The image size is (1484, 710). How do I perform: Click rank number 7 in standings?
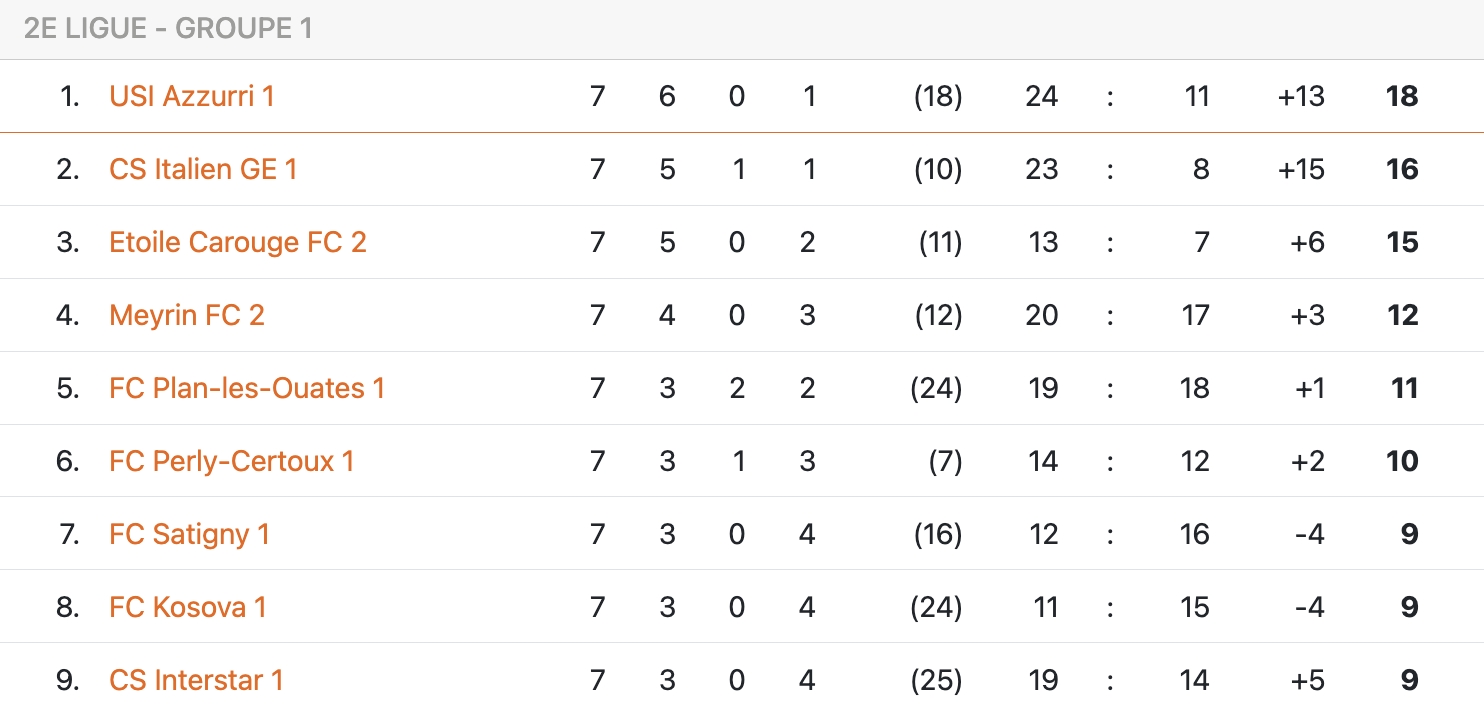tap(68, 534)
